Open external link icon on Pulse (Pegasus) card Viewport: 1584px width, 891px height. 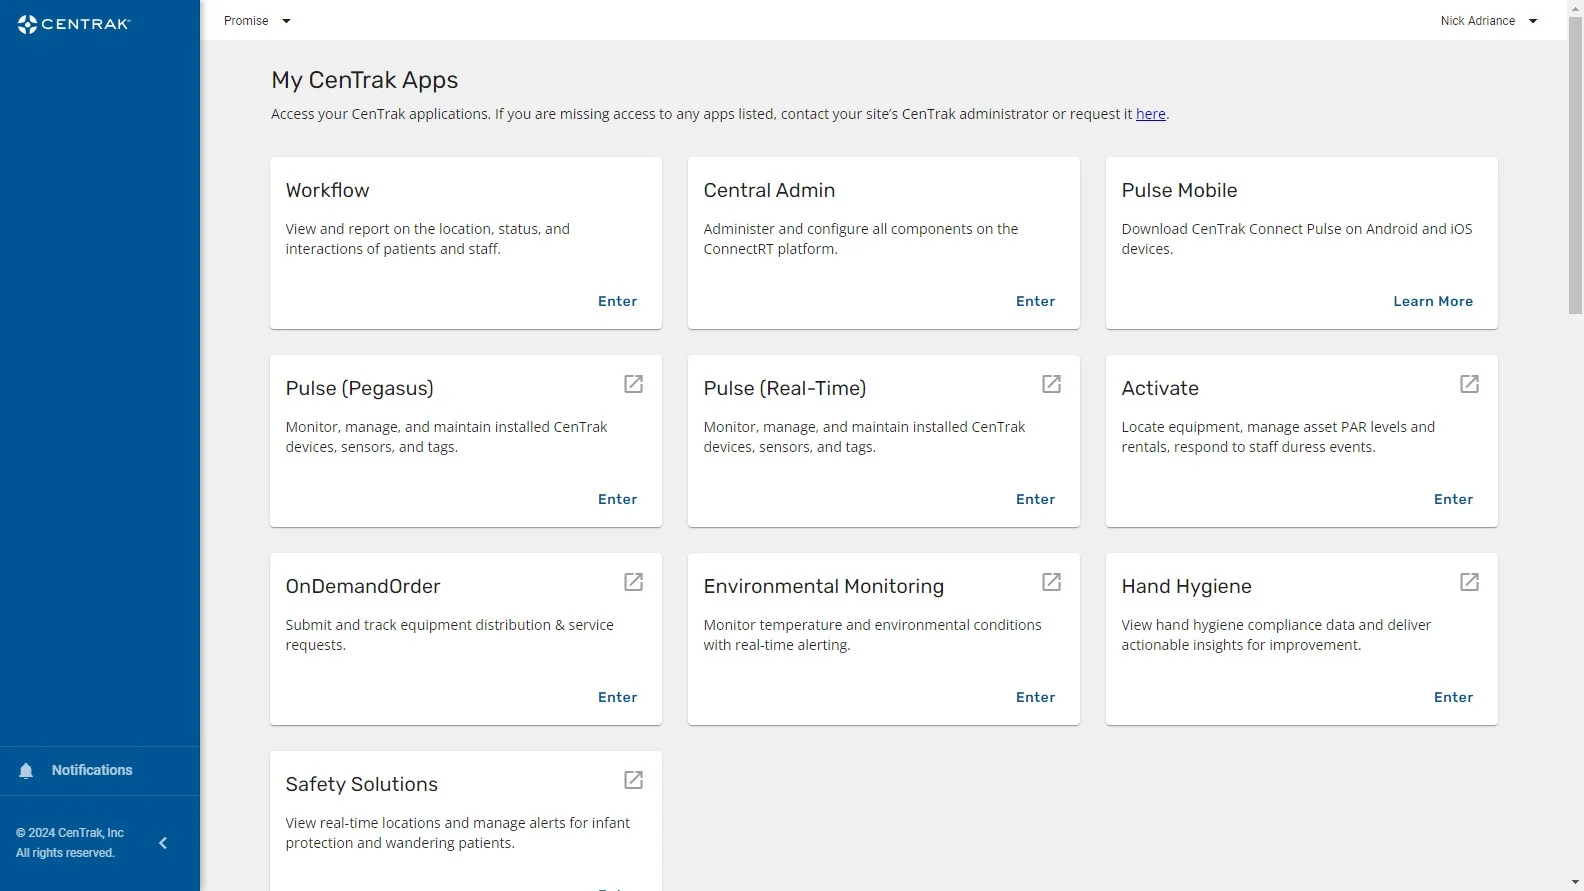click(634, 384)
